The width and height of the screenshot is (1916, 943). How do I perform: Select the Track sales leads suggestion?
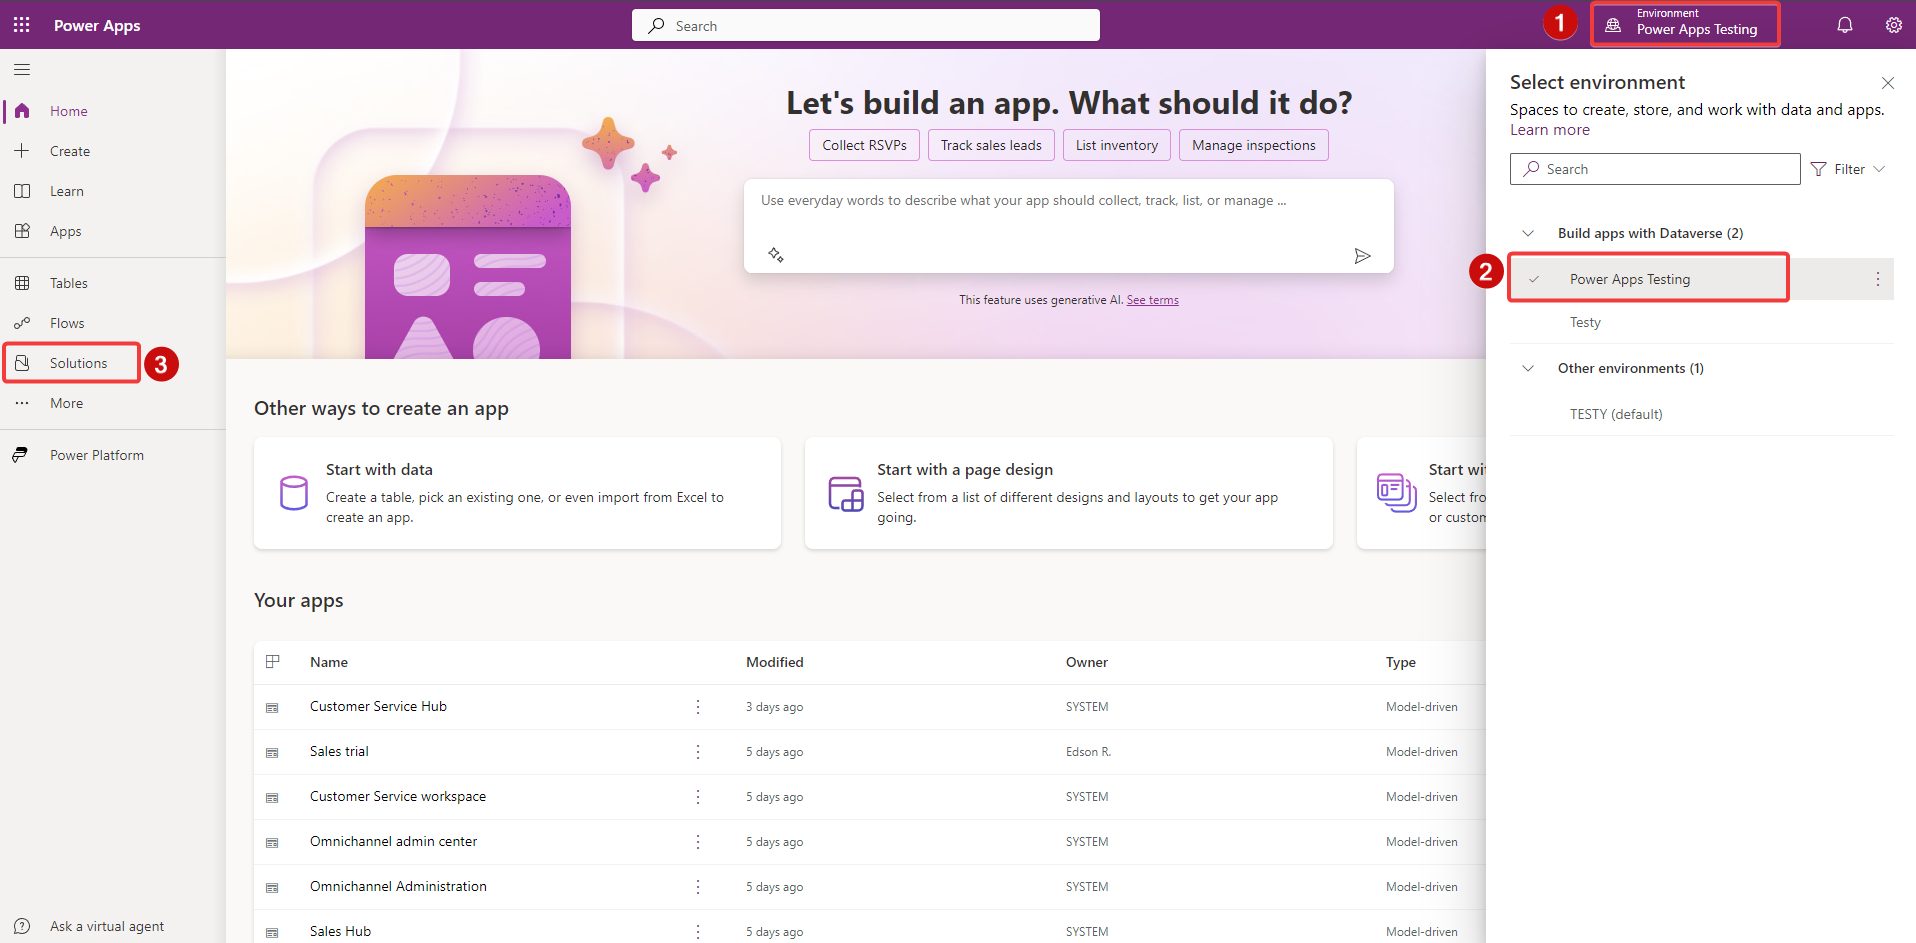991,145
